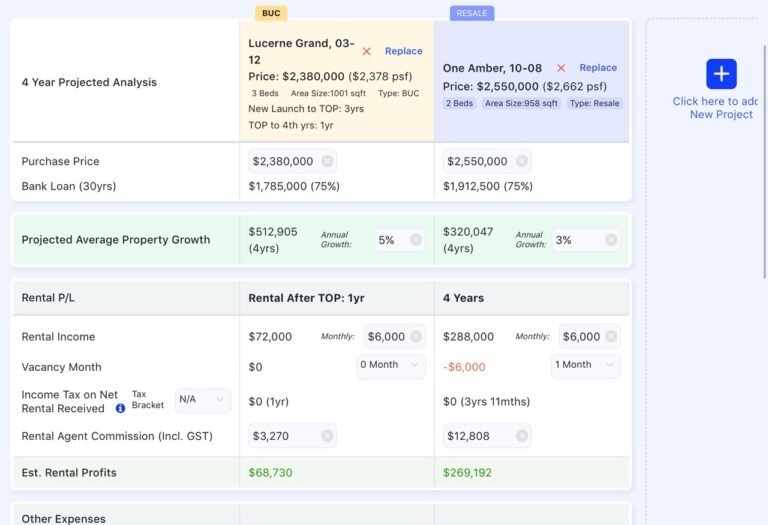Select the $72,000 rental income value
The width and height of the screenshot is (768, 525).
click(x=270, y=336)
